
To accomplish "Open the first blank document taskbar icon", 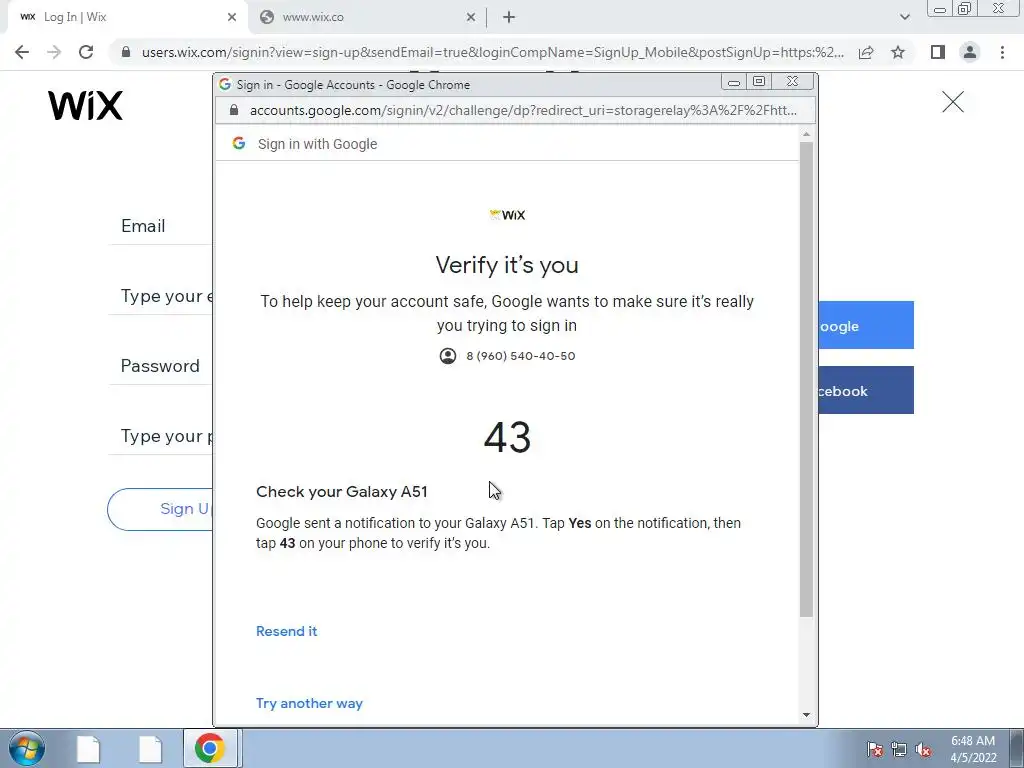I will [88, 749].
